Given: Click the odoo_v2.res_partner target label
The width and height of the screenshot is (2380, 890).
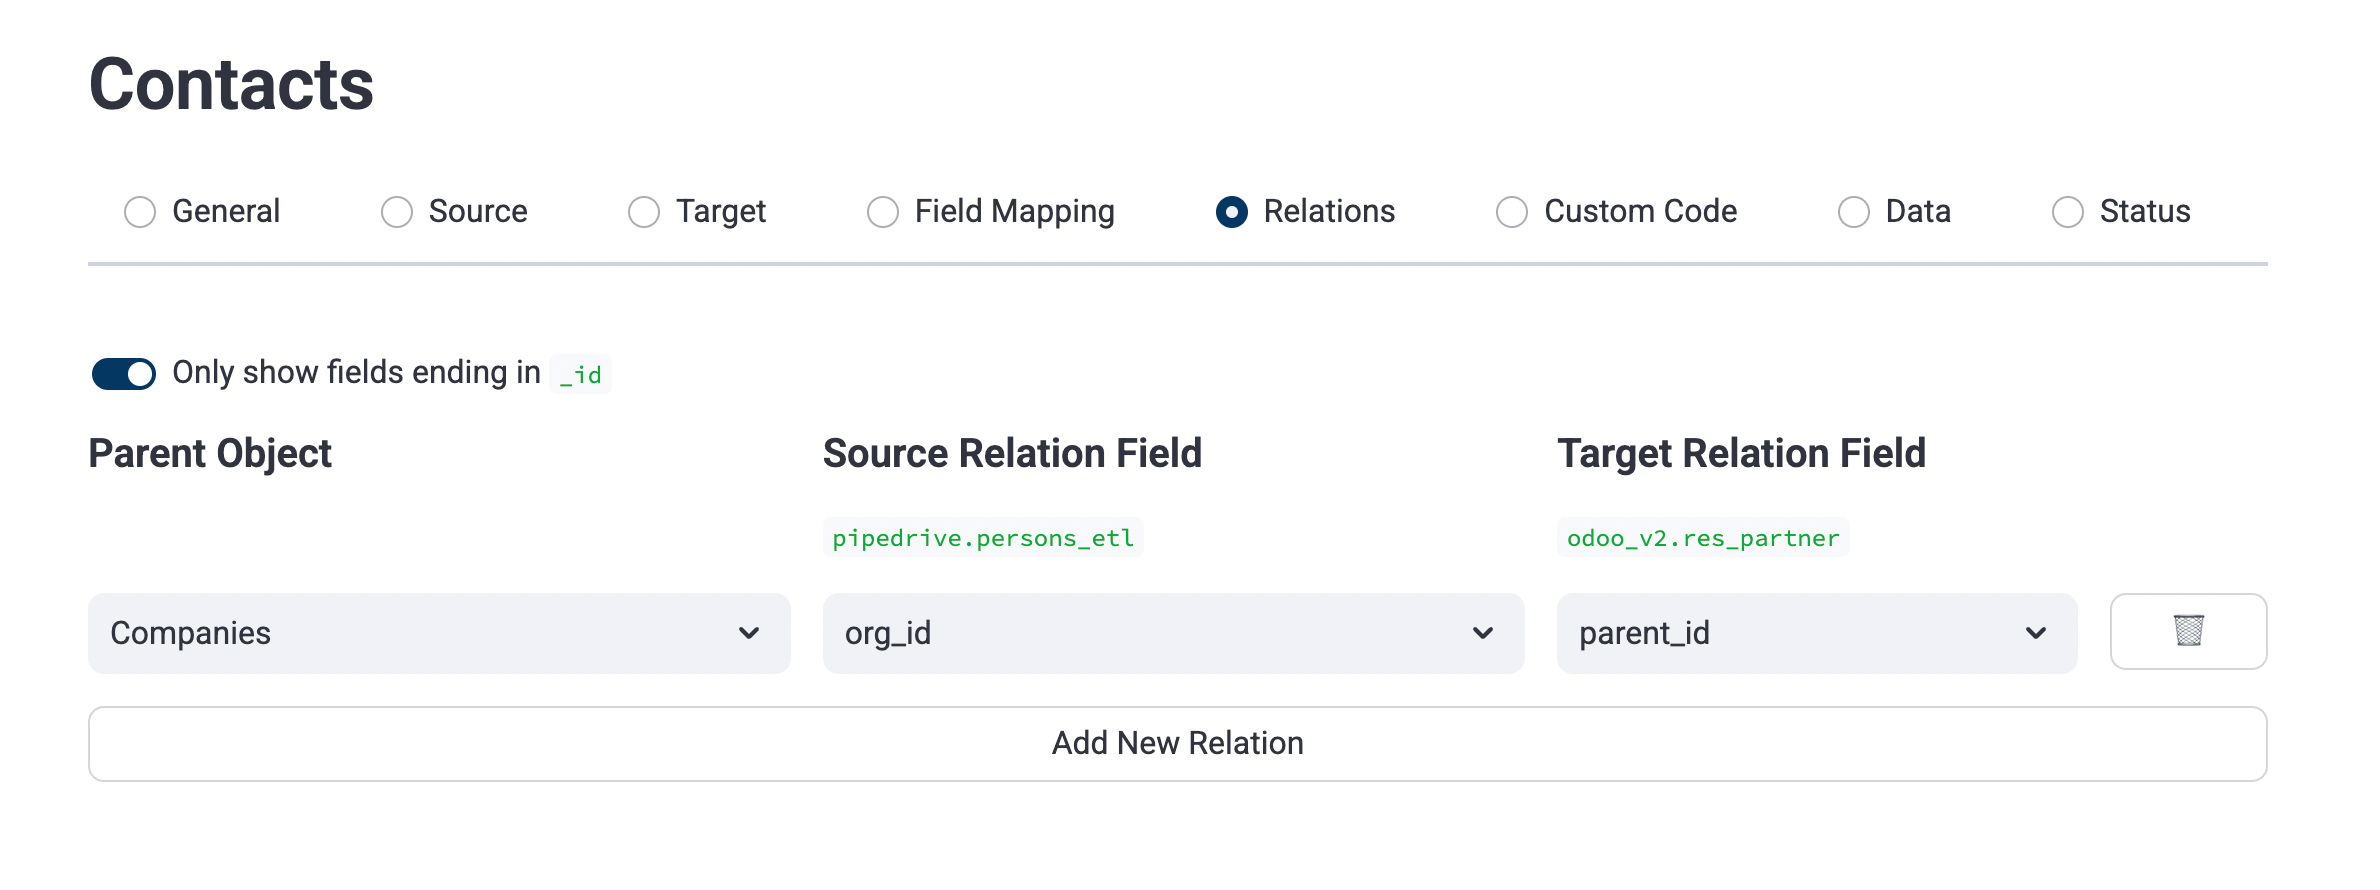Looking at the screenshot, I should (x=1703, y=538).
